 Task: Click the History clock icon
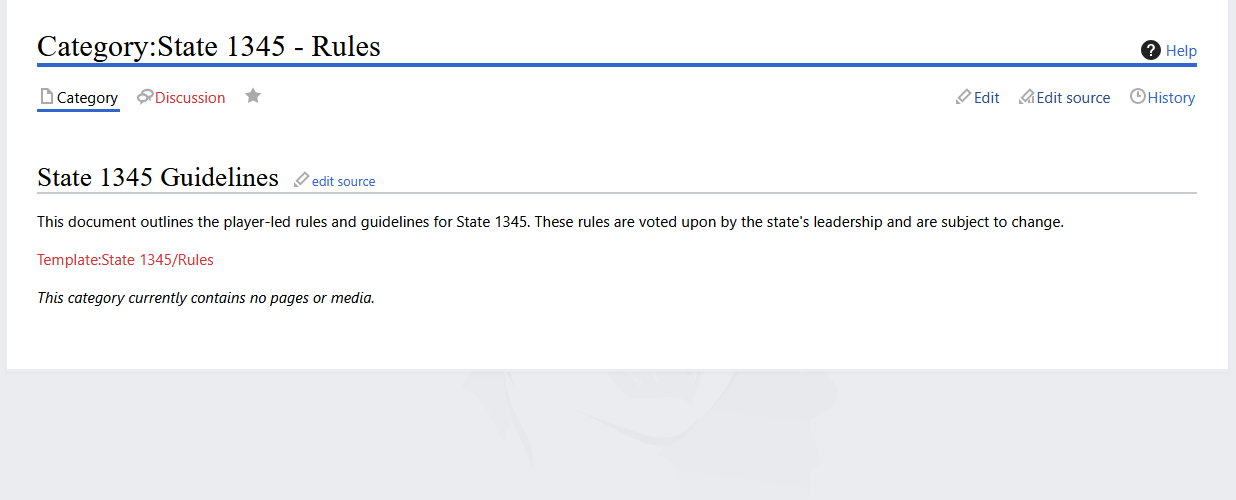tap(1138, 97)
